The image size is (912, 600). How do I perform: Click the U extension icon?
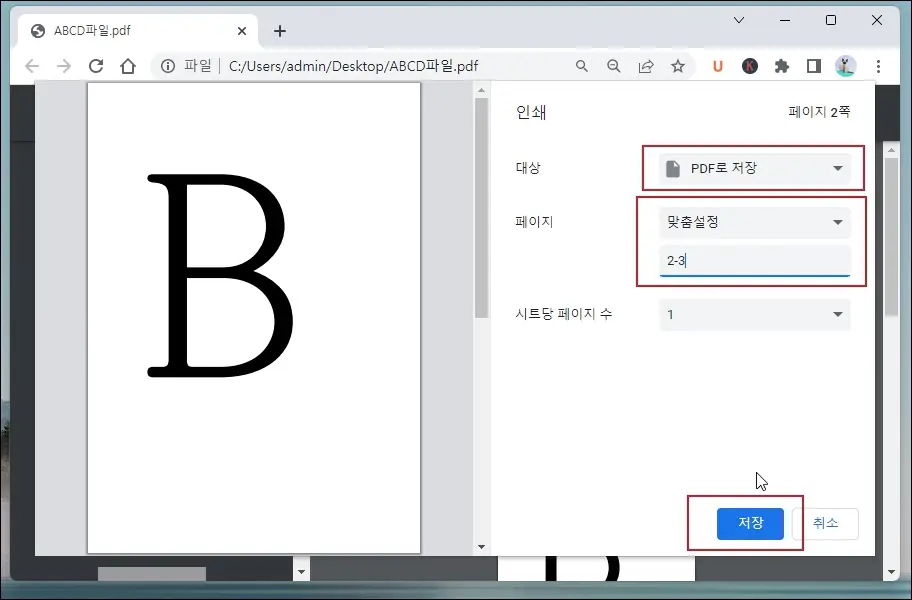coord(717,66)
